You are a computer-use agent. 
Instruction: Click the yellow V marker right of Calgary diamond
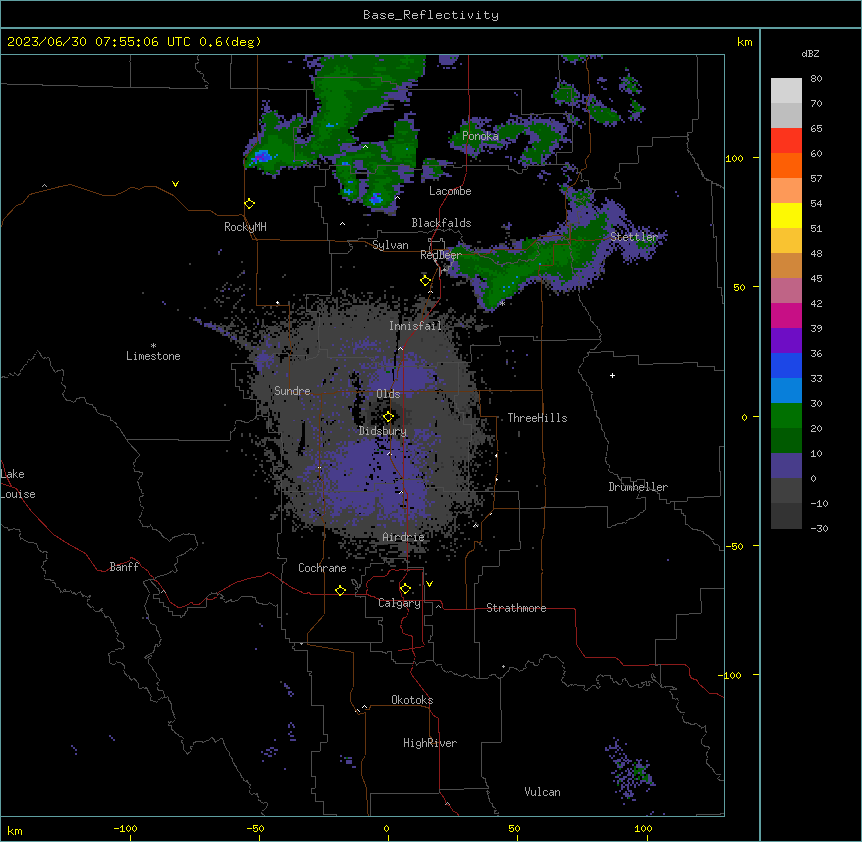point(429,584)
